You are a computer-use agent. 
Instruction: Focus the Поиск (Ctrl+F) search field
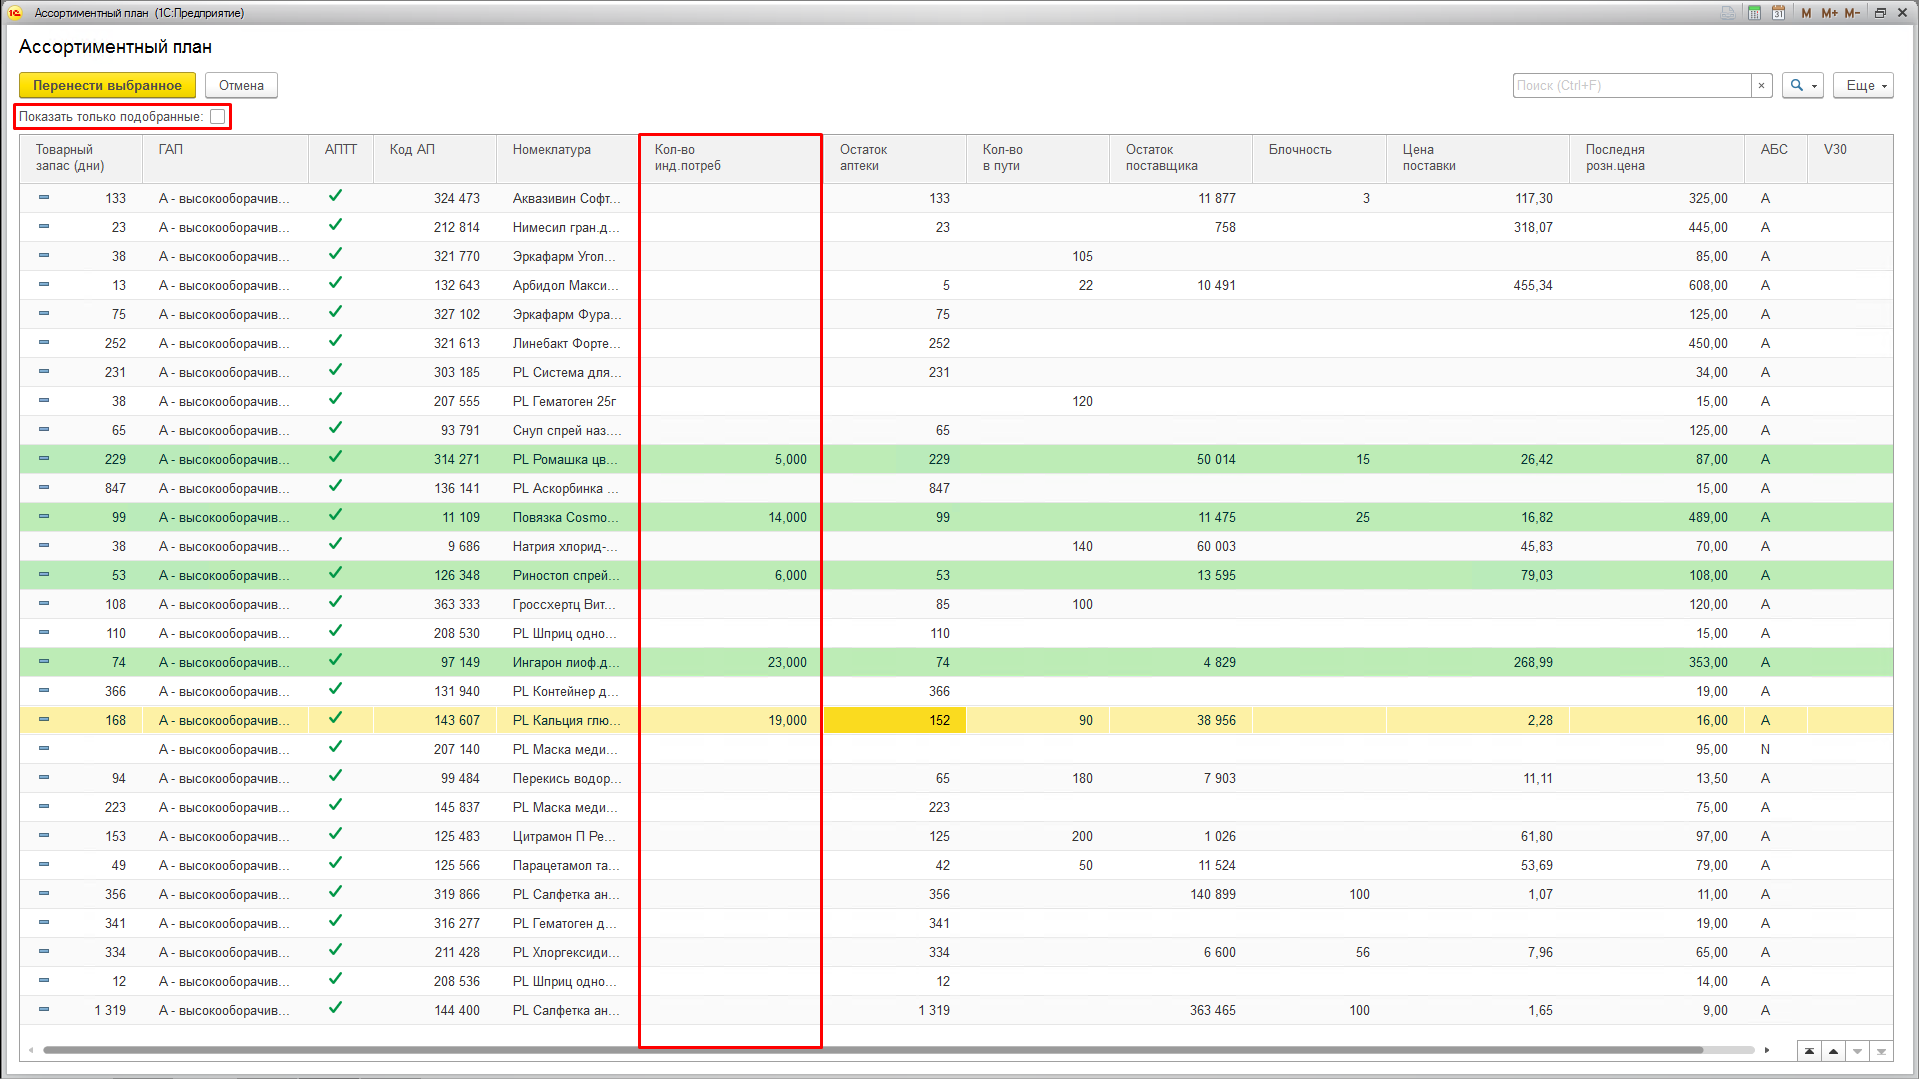point(1631,86)
